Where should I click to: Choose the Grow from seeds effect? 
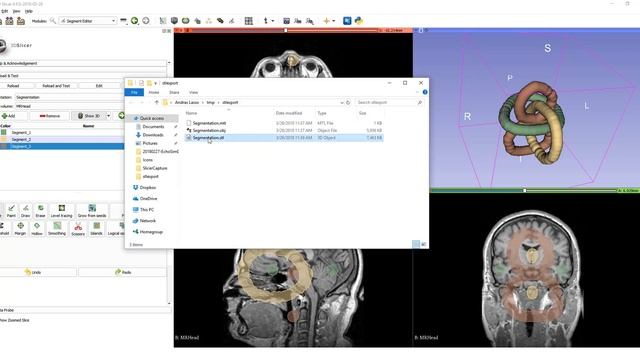(x=92, y=211)
